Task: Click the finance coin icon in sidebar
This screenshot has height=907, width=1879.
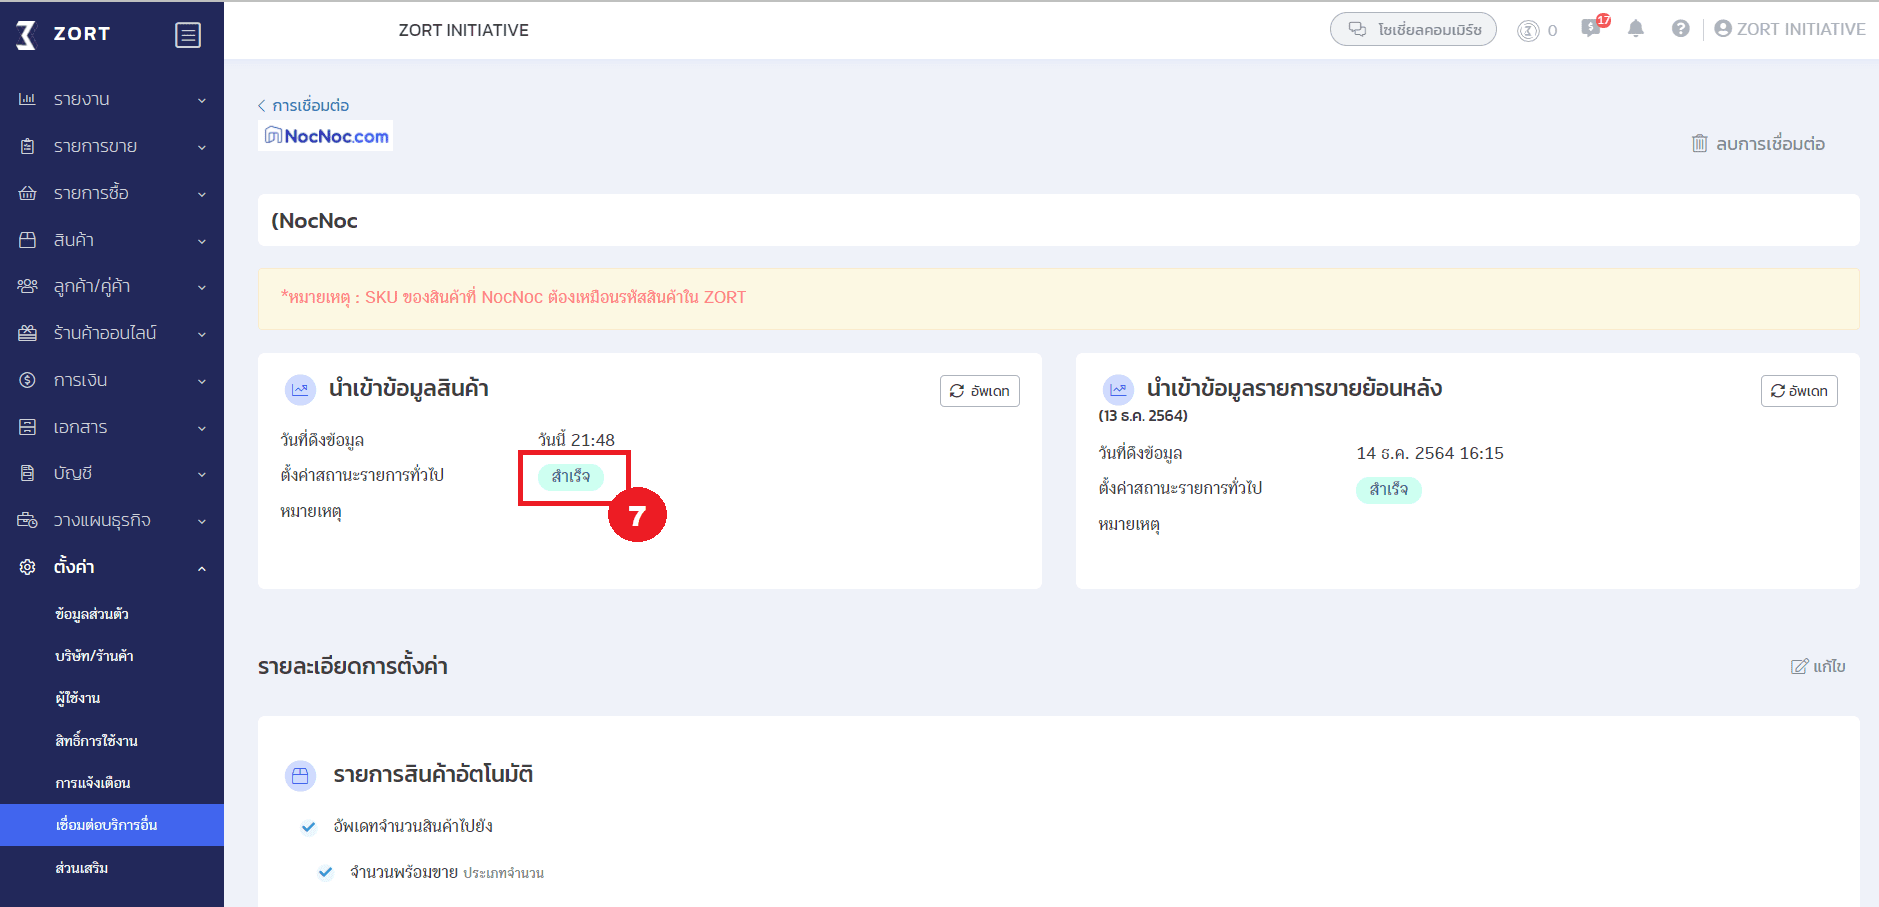Action: click(27, 380)
